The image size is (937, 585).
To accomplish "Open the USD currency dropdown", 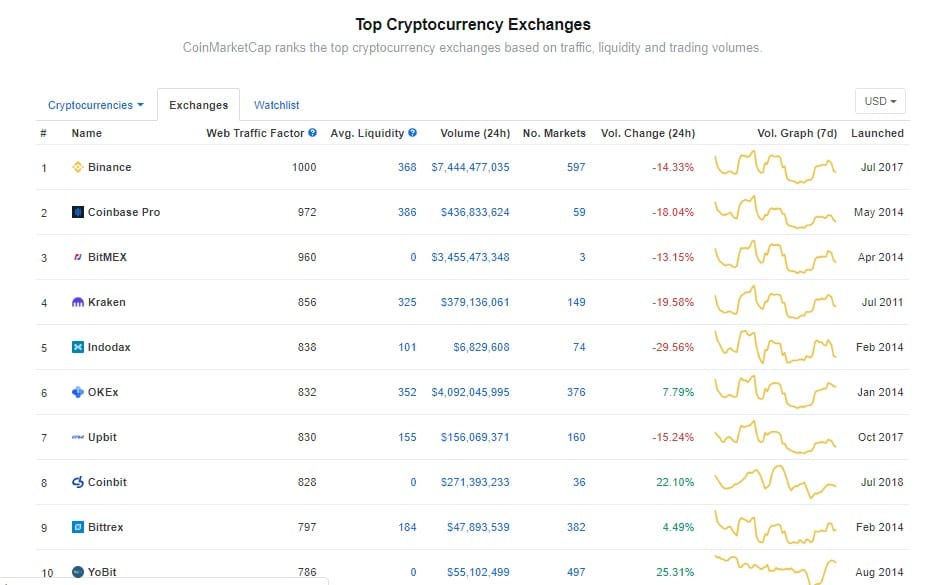I will (880, 102).
